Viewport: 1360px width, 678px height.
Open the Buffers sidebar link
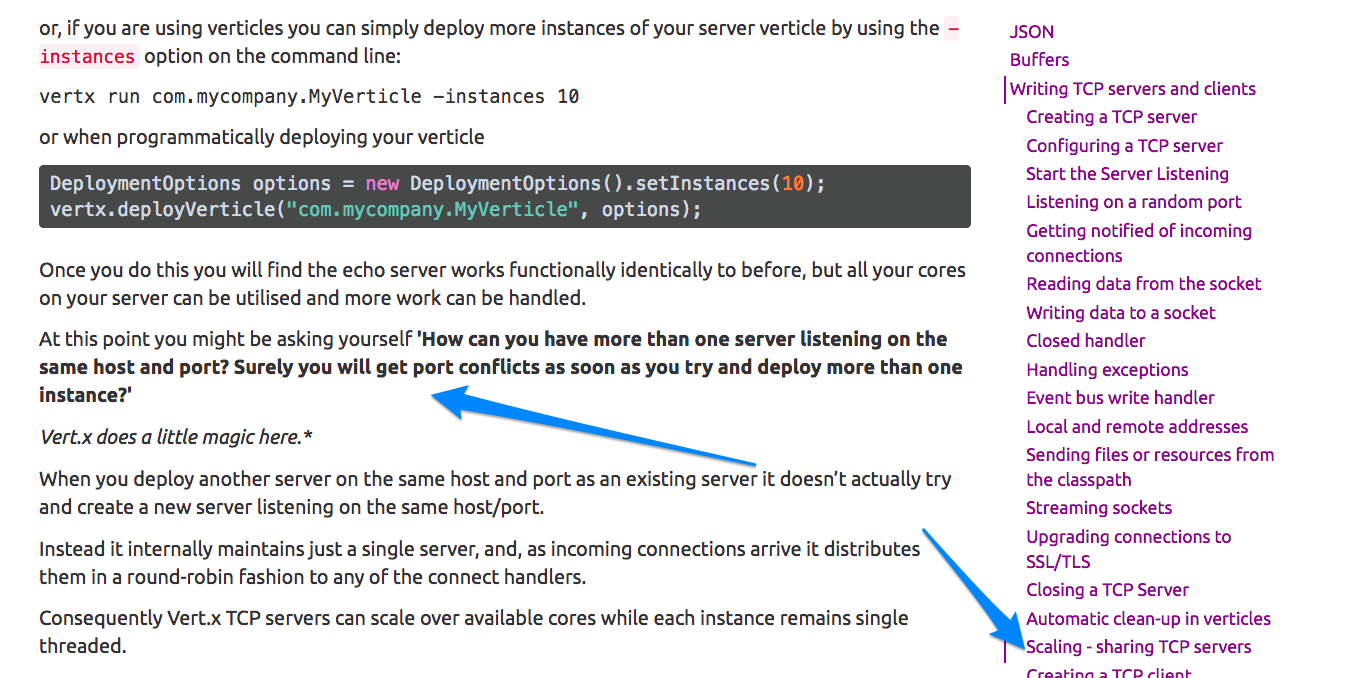tap(1039, 60)
